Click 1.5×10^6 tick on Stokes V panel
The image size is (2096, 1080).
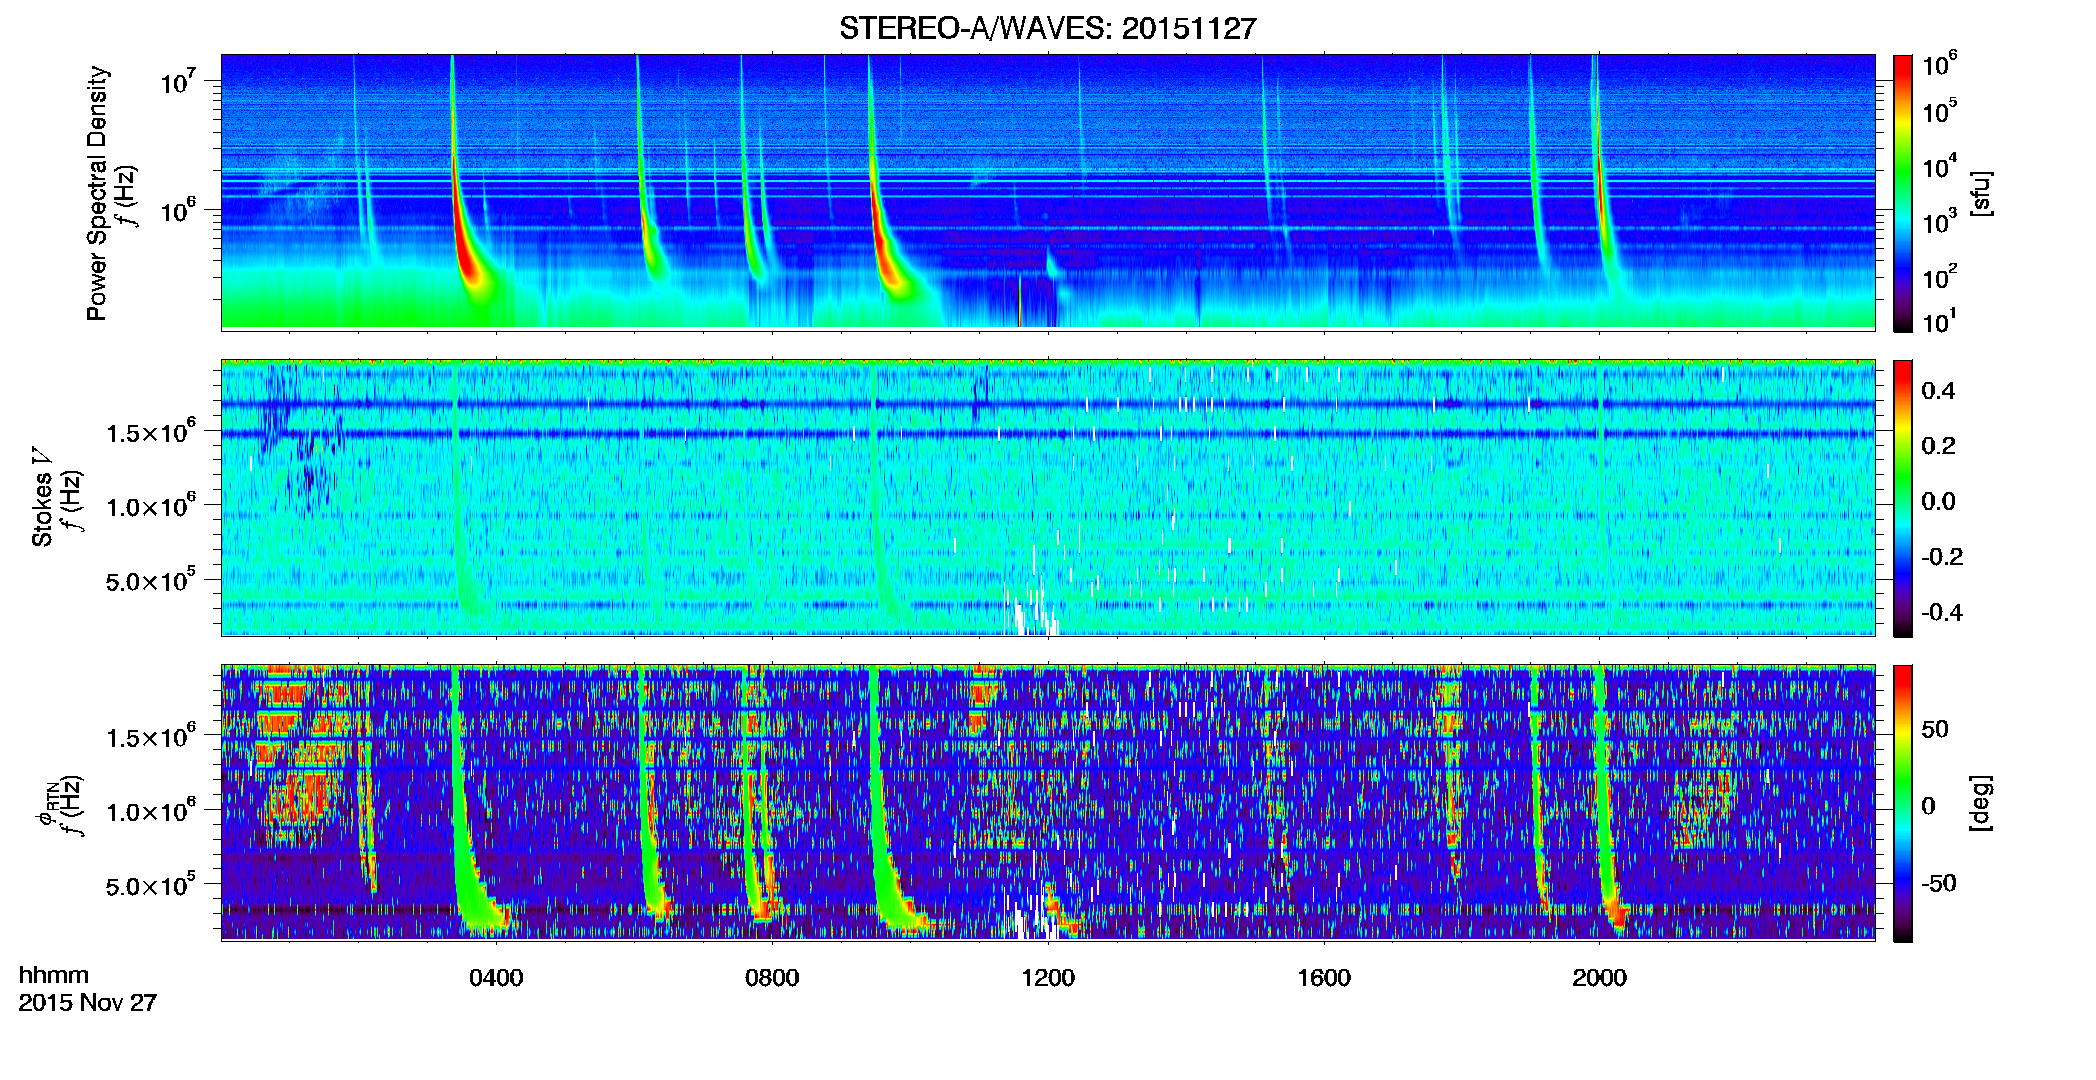pyautogui.click(x=151, y=432)
